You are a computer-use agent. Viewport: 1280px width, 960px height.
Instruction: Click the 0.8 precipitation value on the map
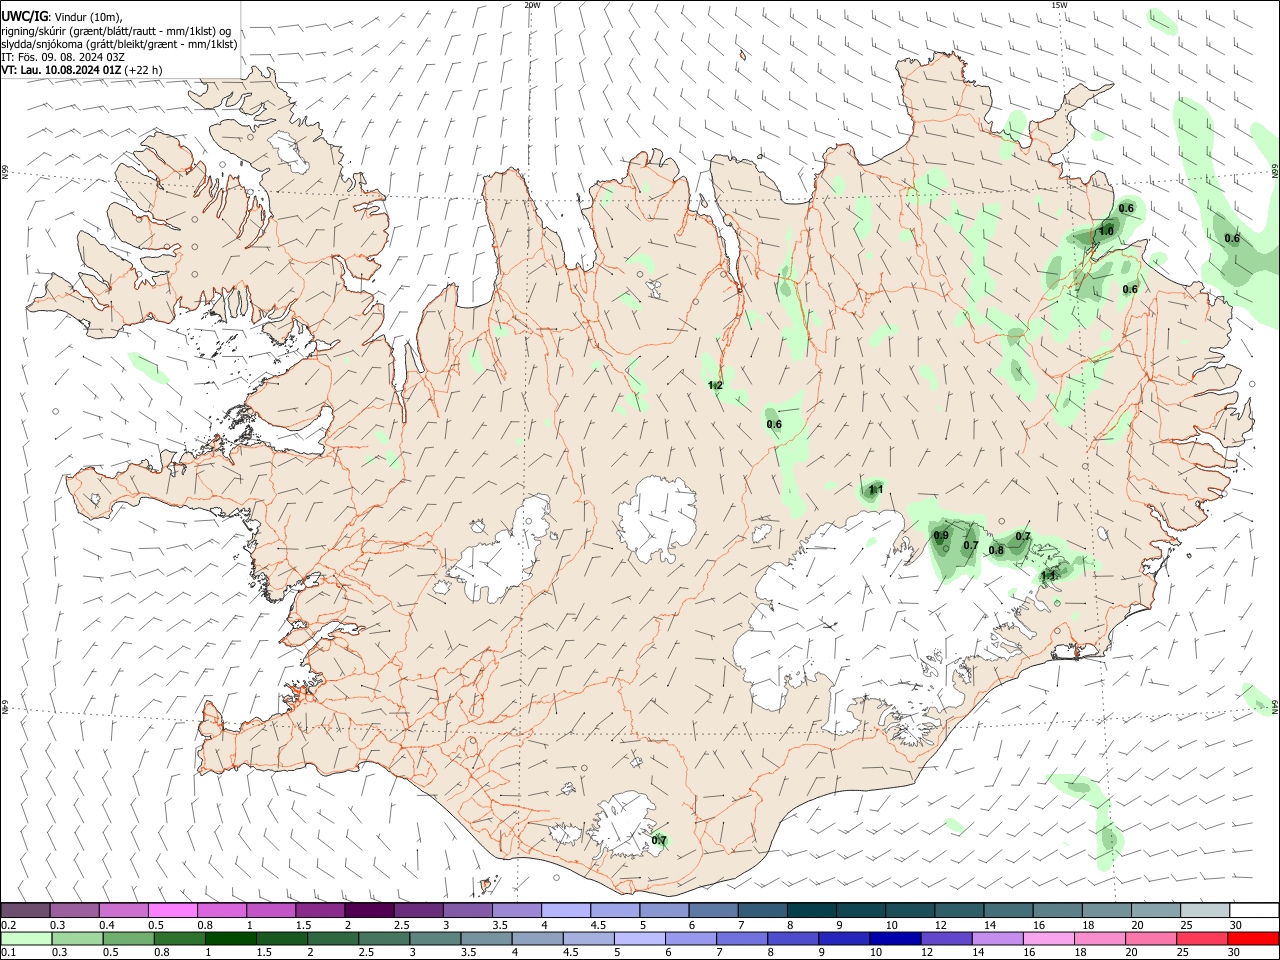point(996,550)
